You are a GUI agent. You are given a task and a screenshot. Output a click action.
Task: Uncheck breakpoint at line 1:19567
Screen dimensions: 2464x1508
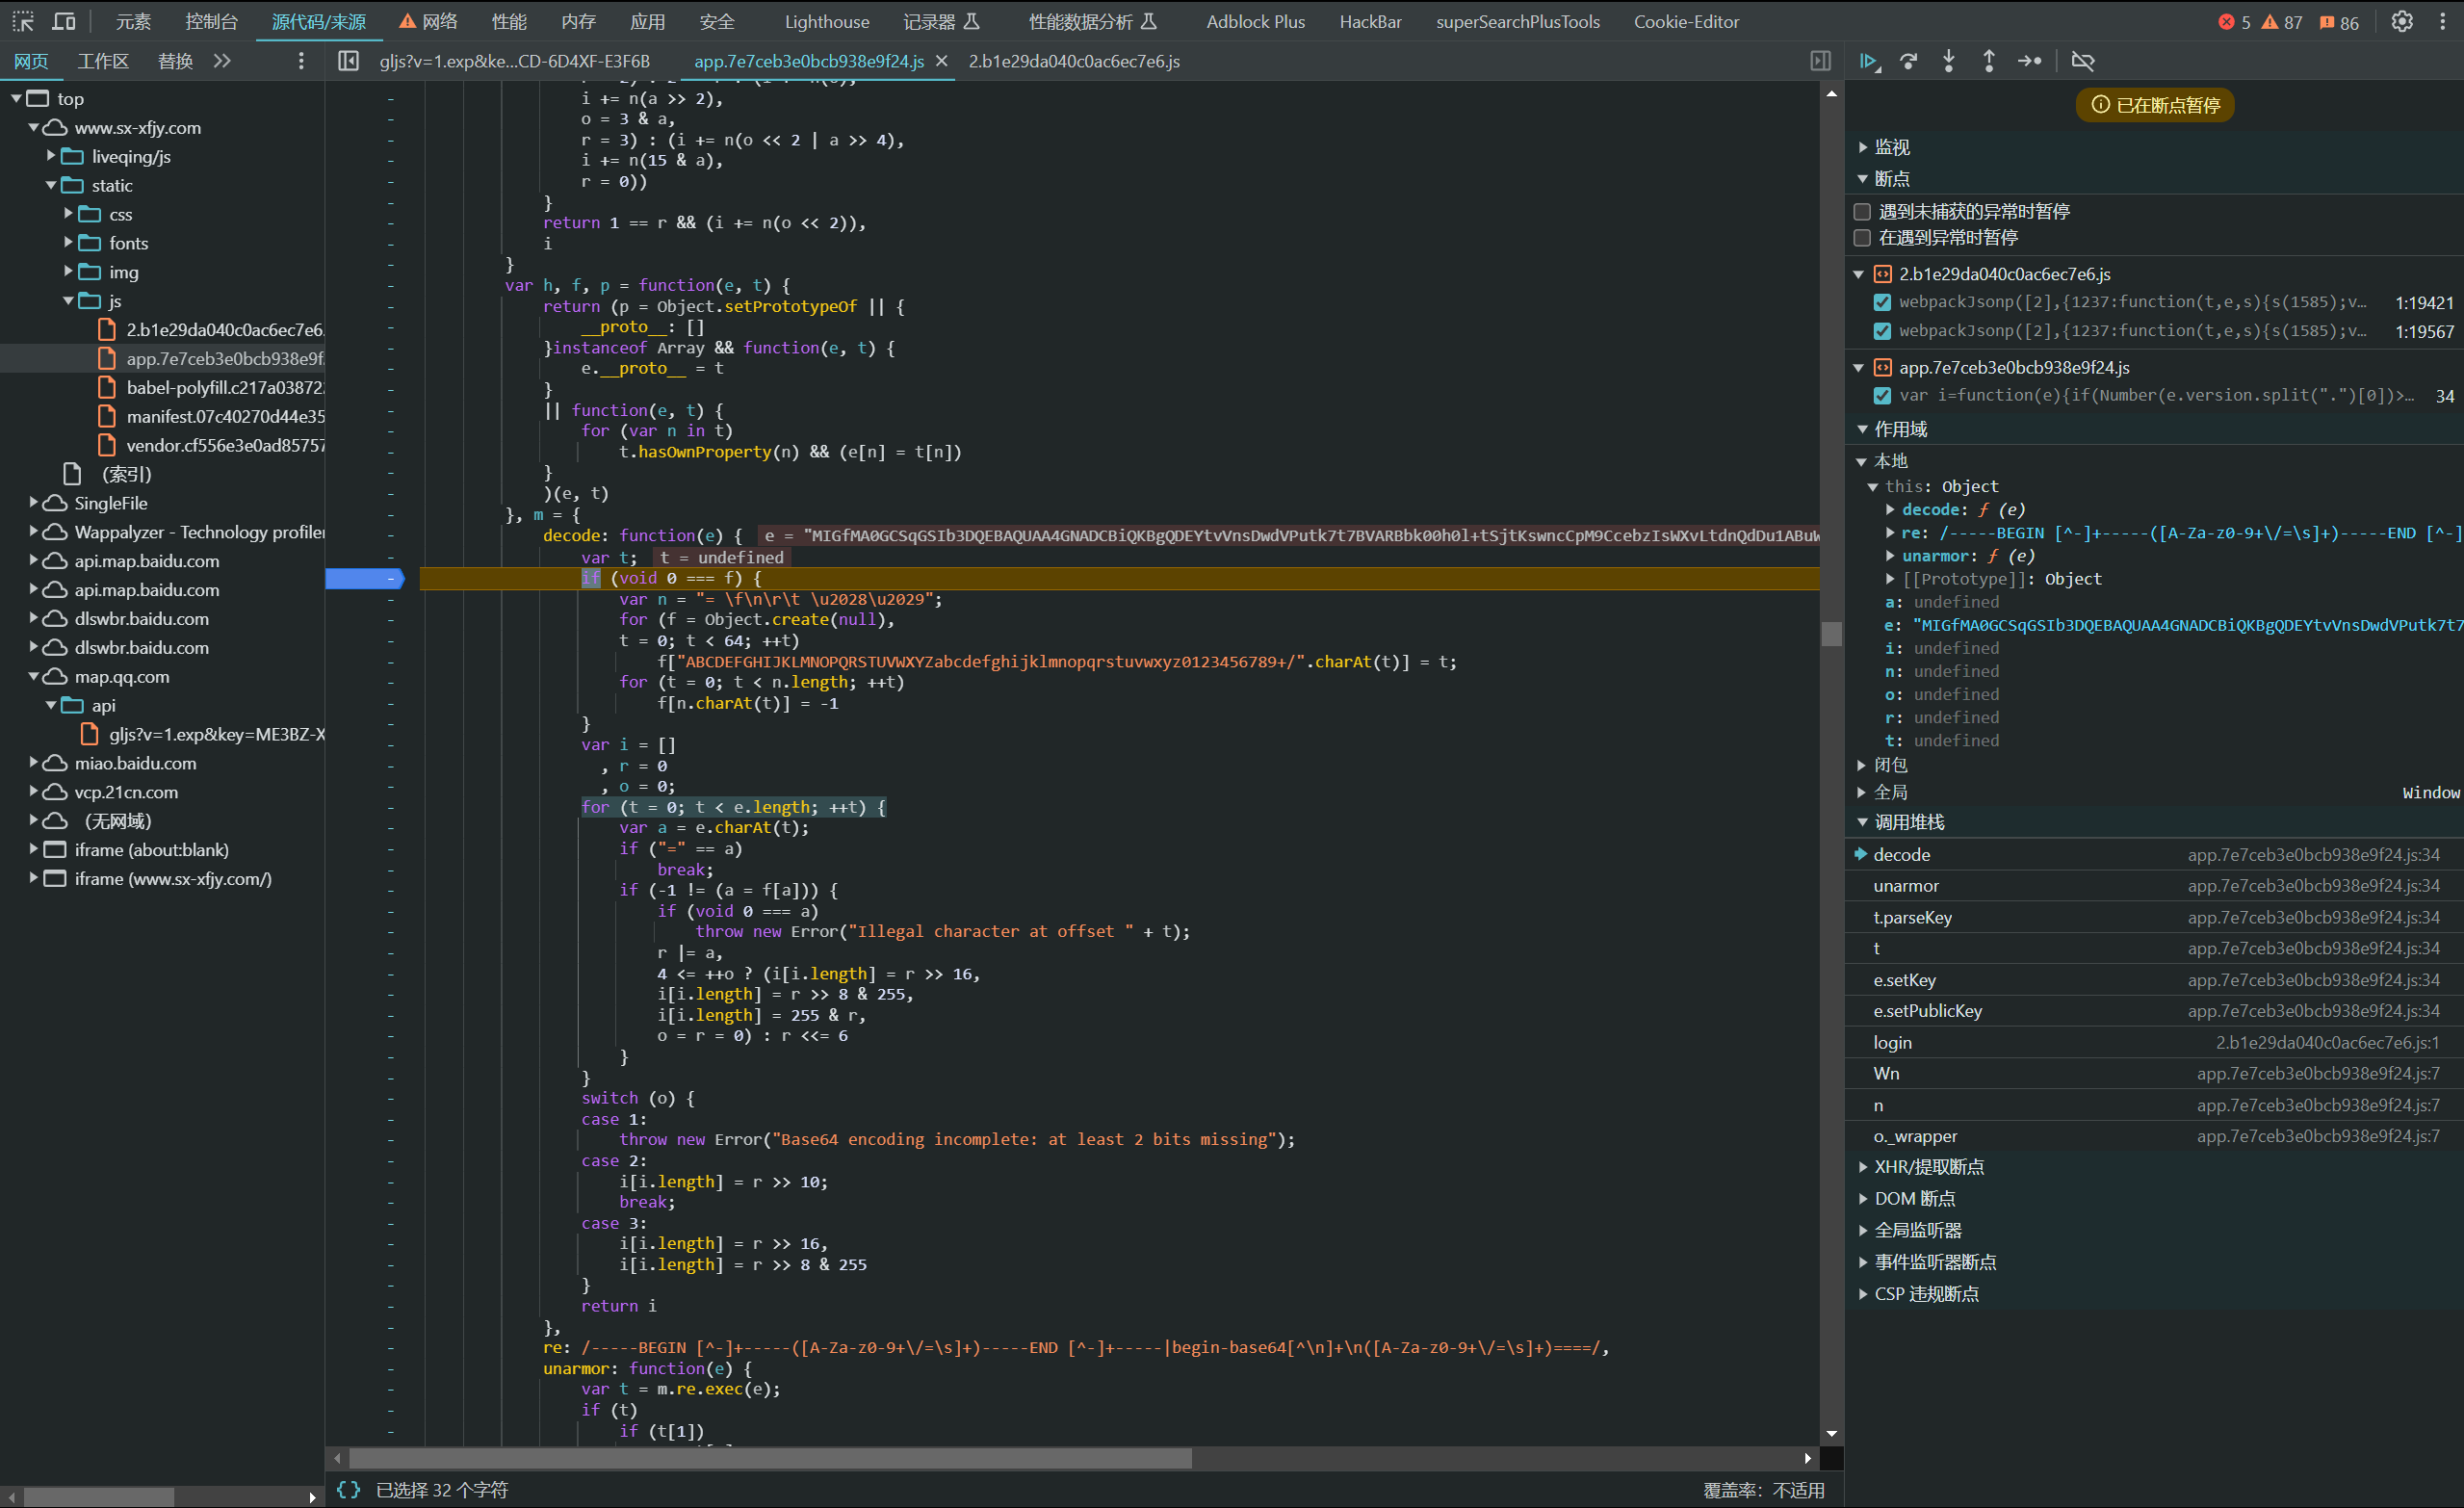coord(1882,331)
